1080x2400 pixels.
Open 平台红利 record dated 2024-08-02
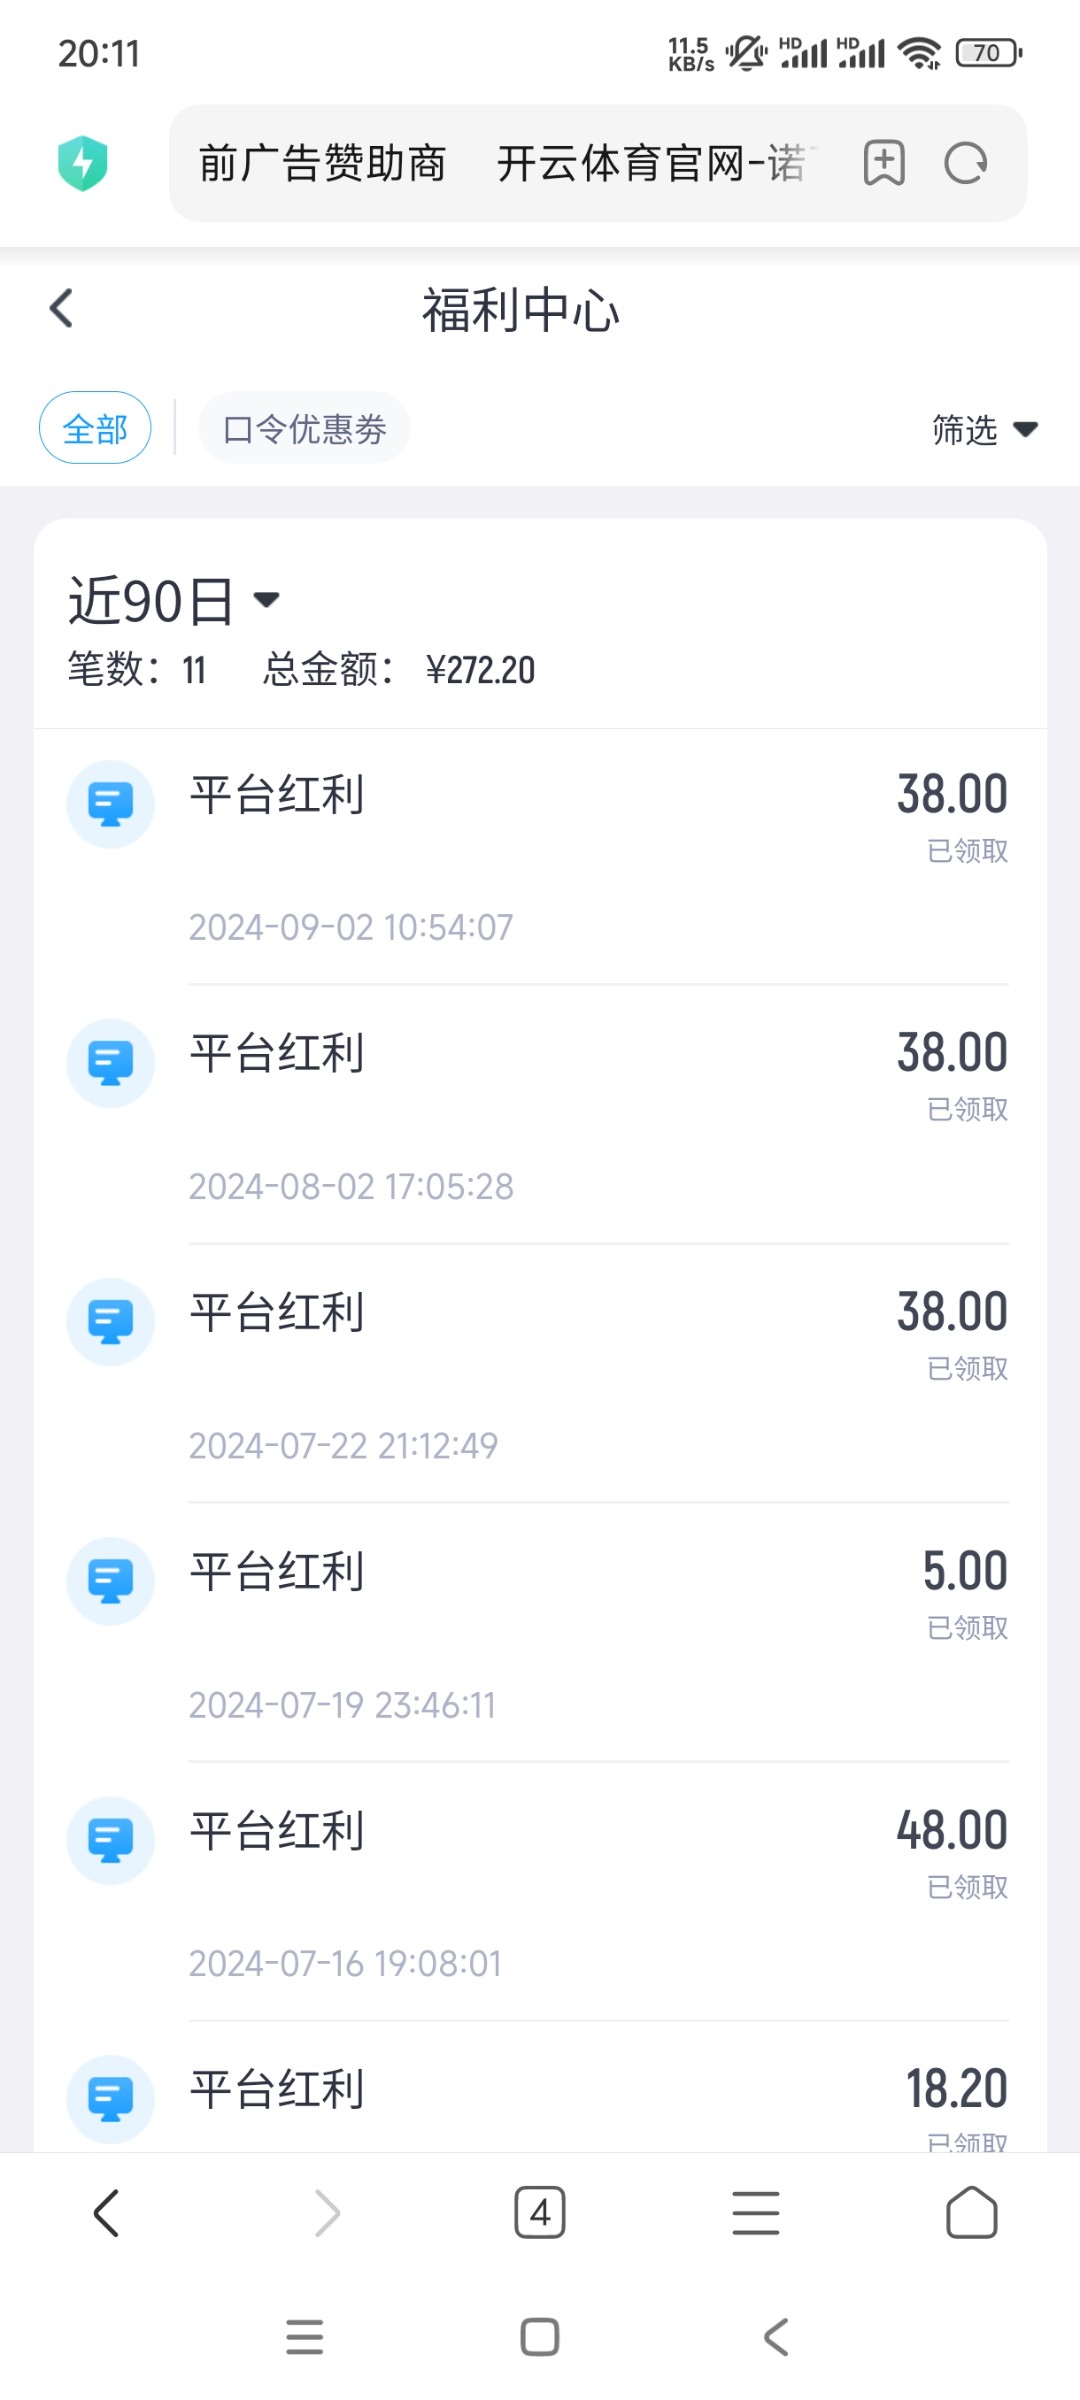[x=540, y=1114]
